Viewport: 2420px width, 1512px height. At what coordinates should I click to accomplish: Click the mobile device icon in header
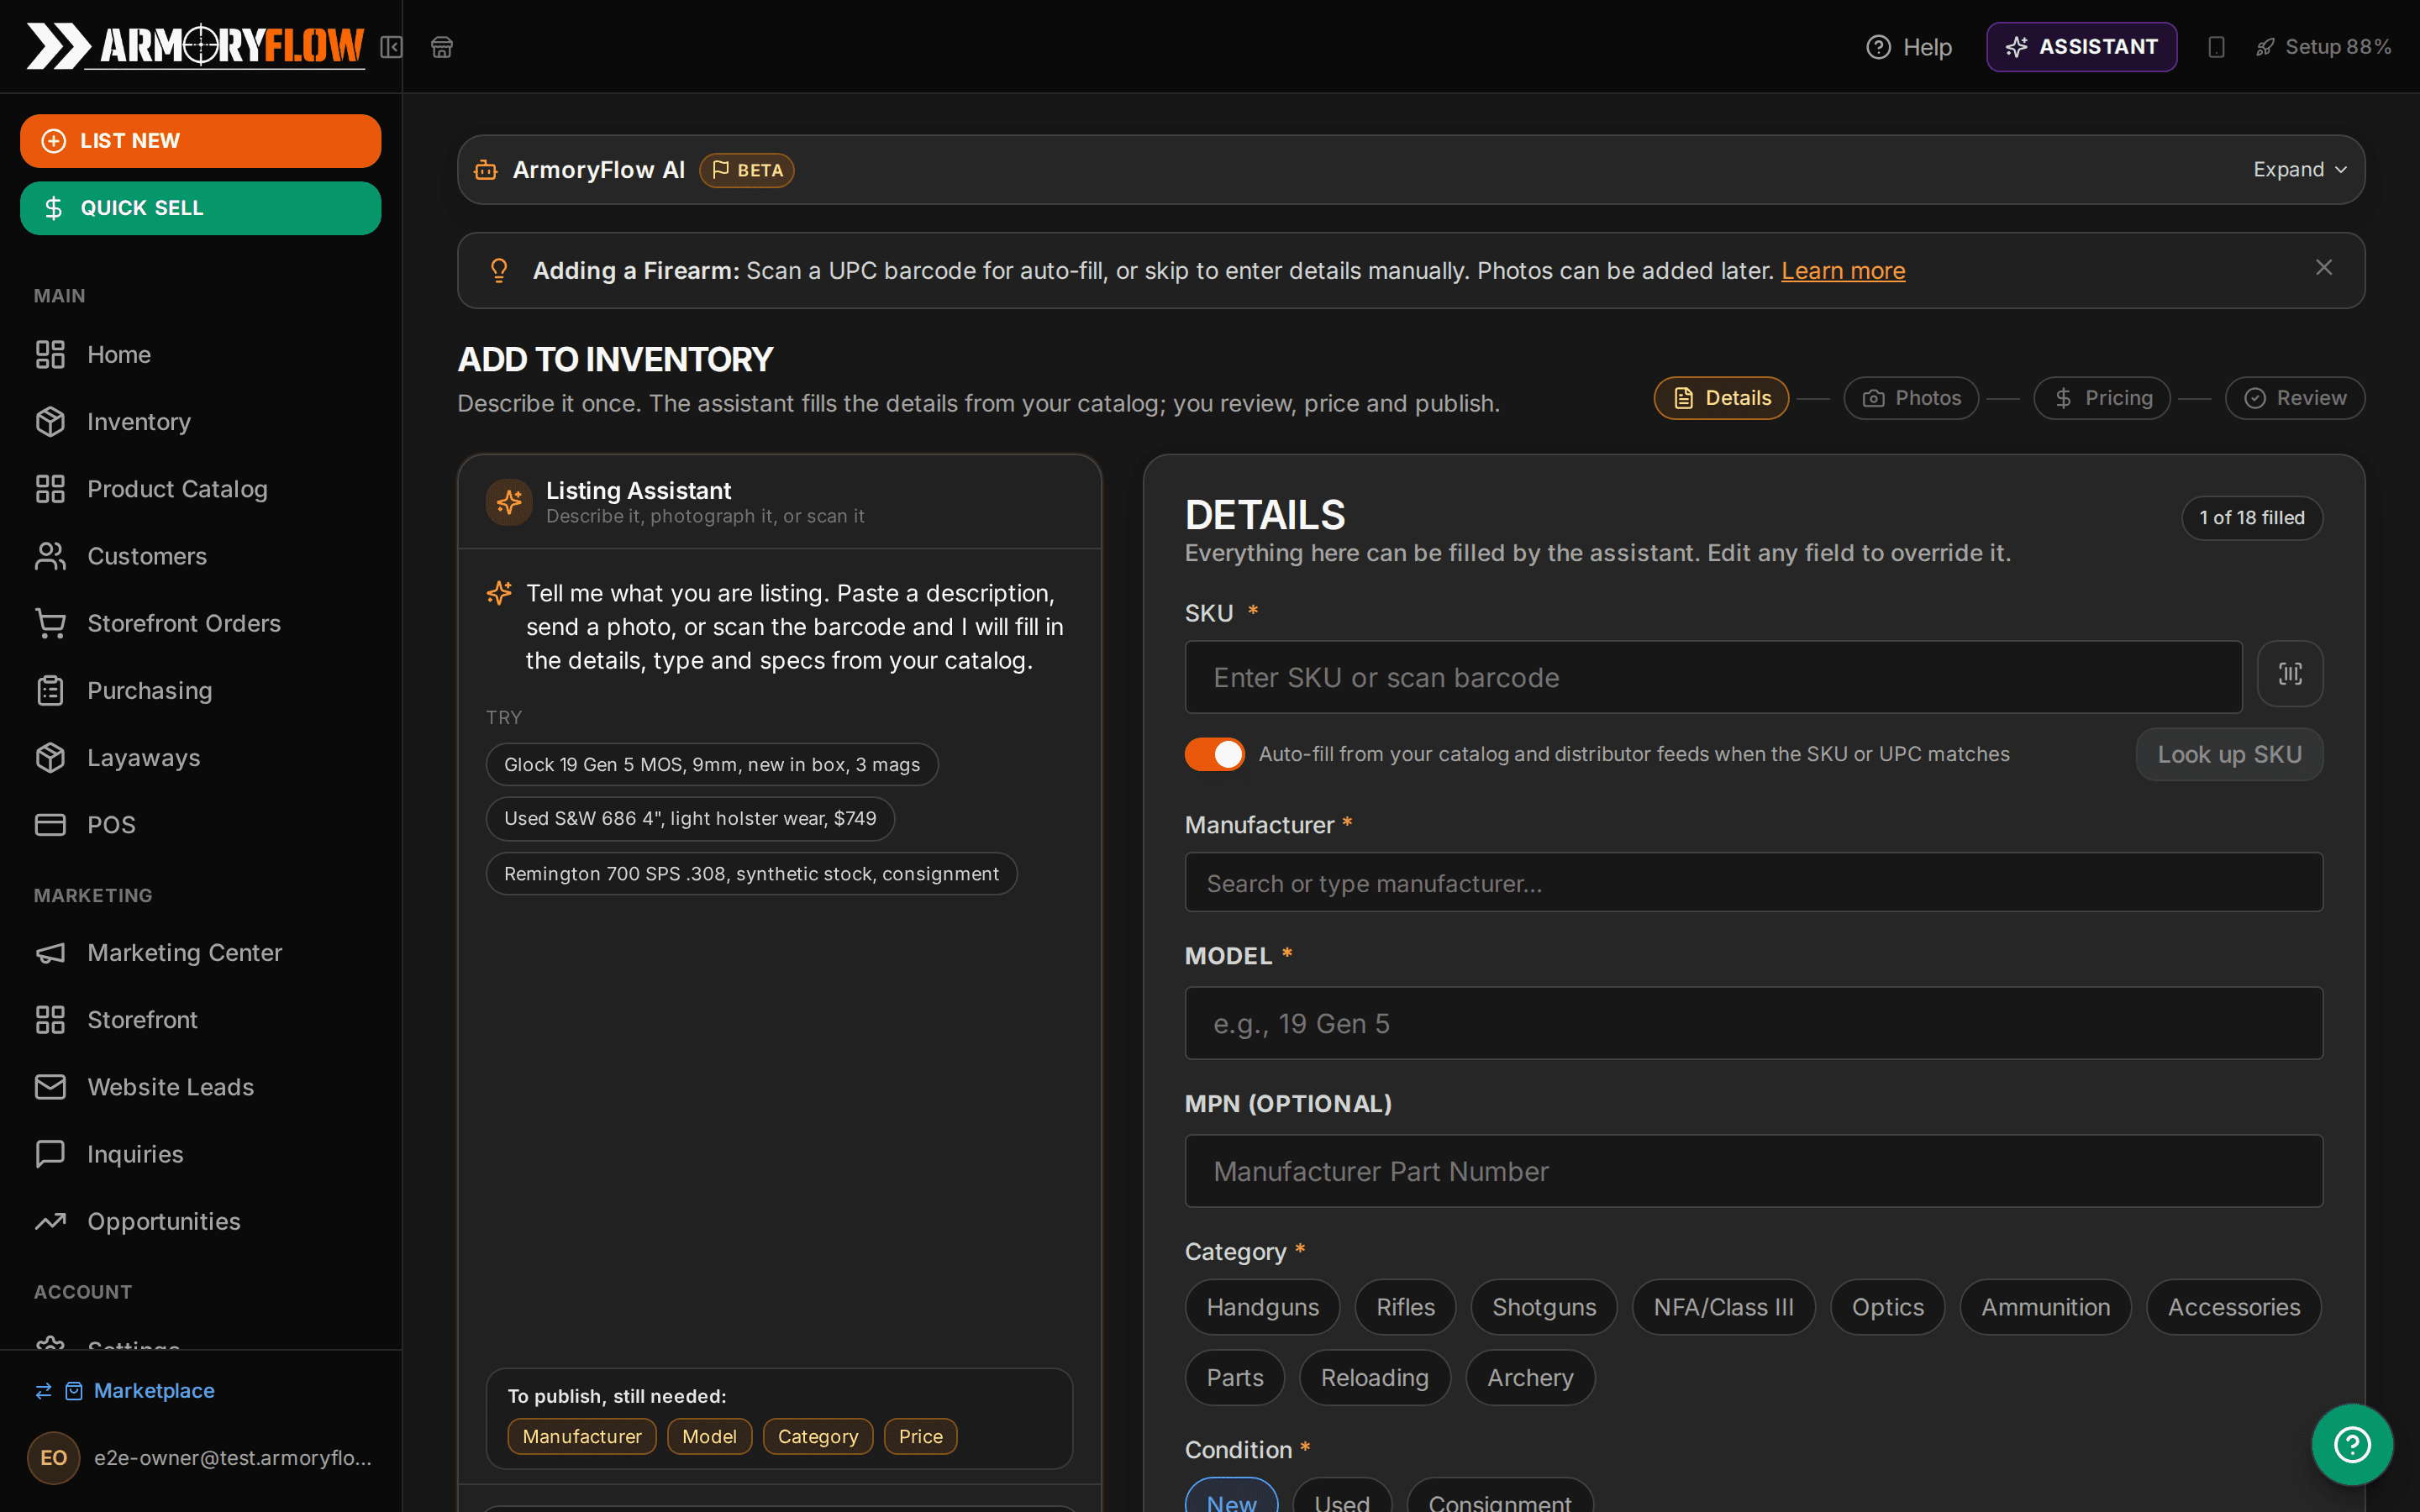tap(2216, 47)
